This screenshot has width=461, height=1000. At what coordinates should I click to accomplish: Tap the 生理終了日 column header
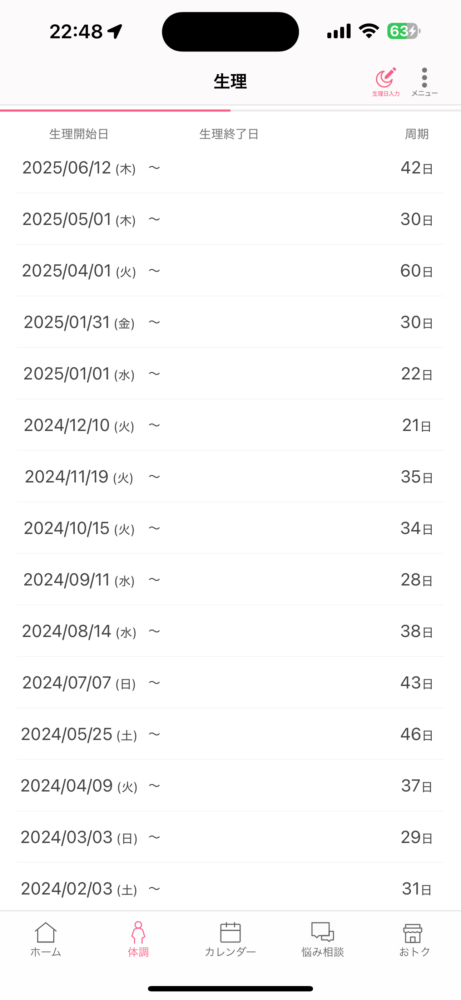pos(229,134)
